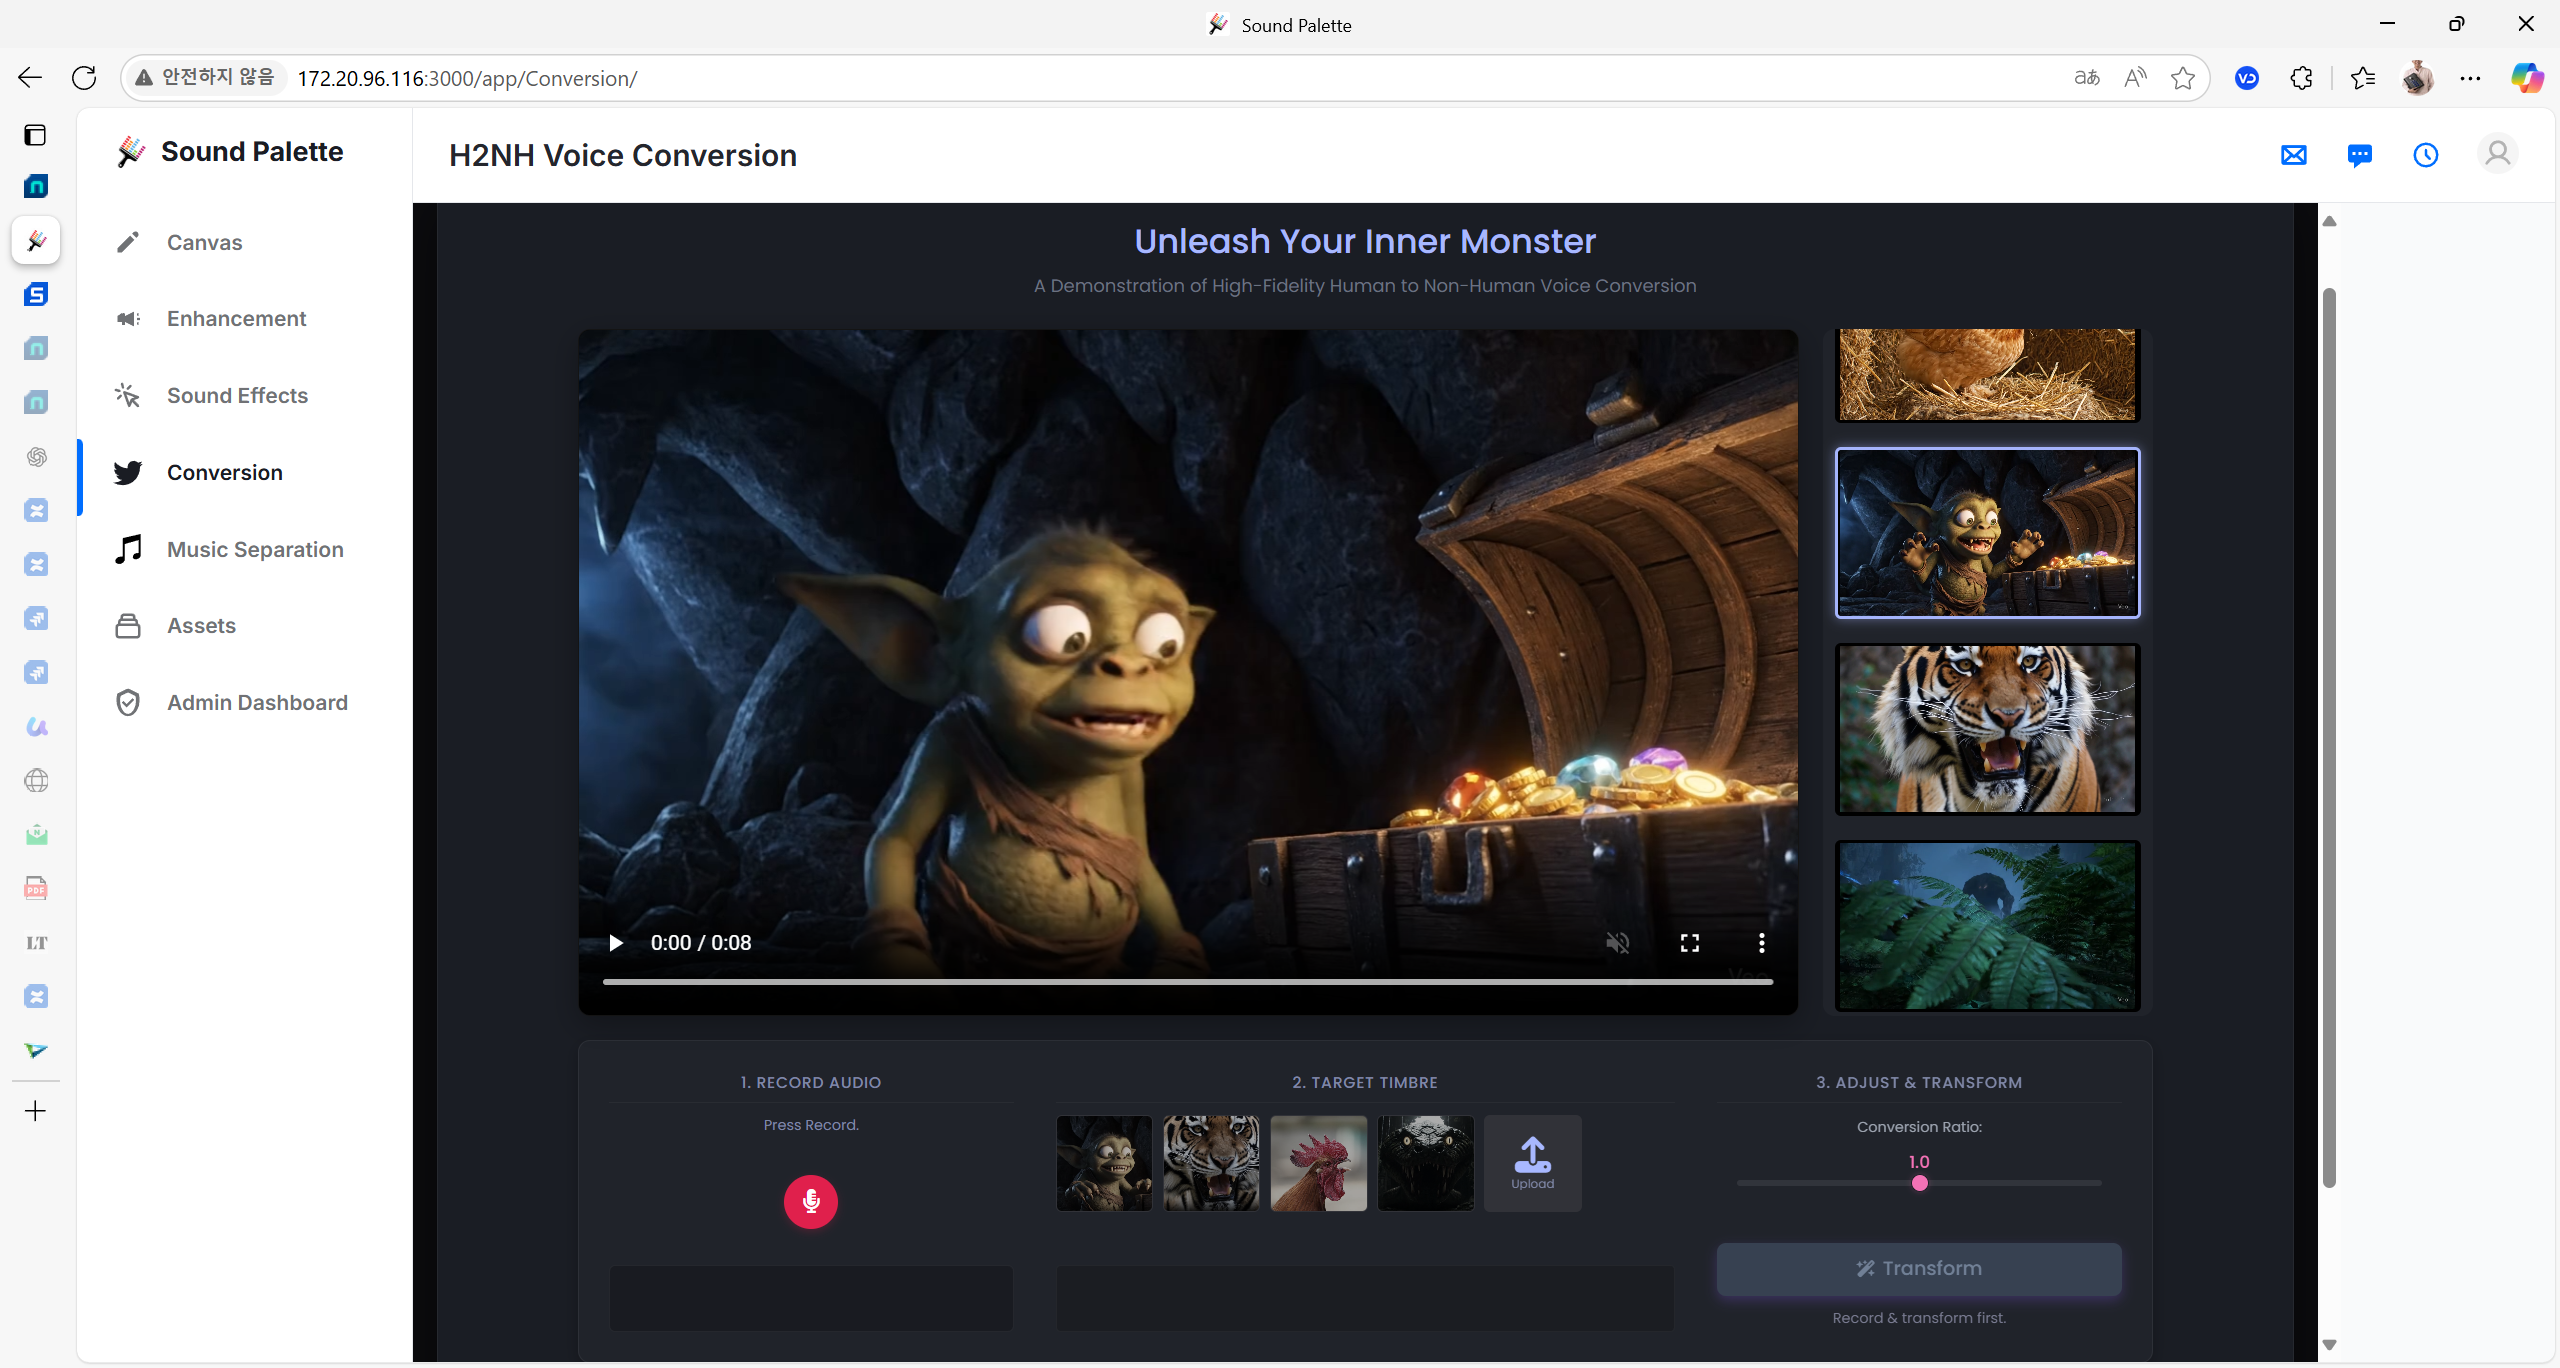Select the tiger video thumbnail

click(1987, 729)
